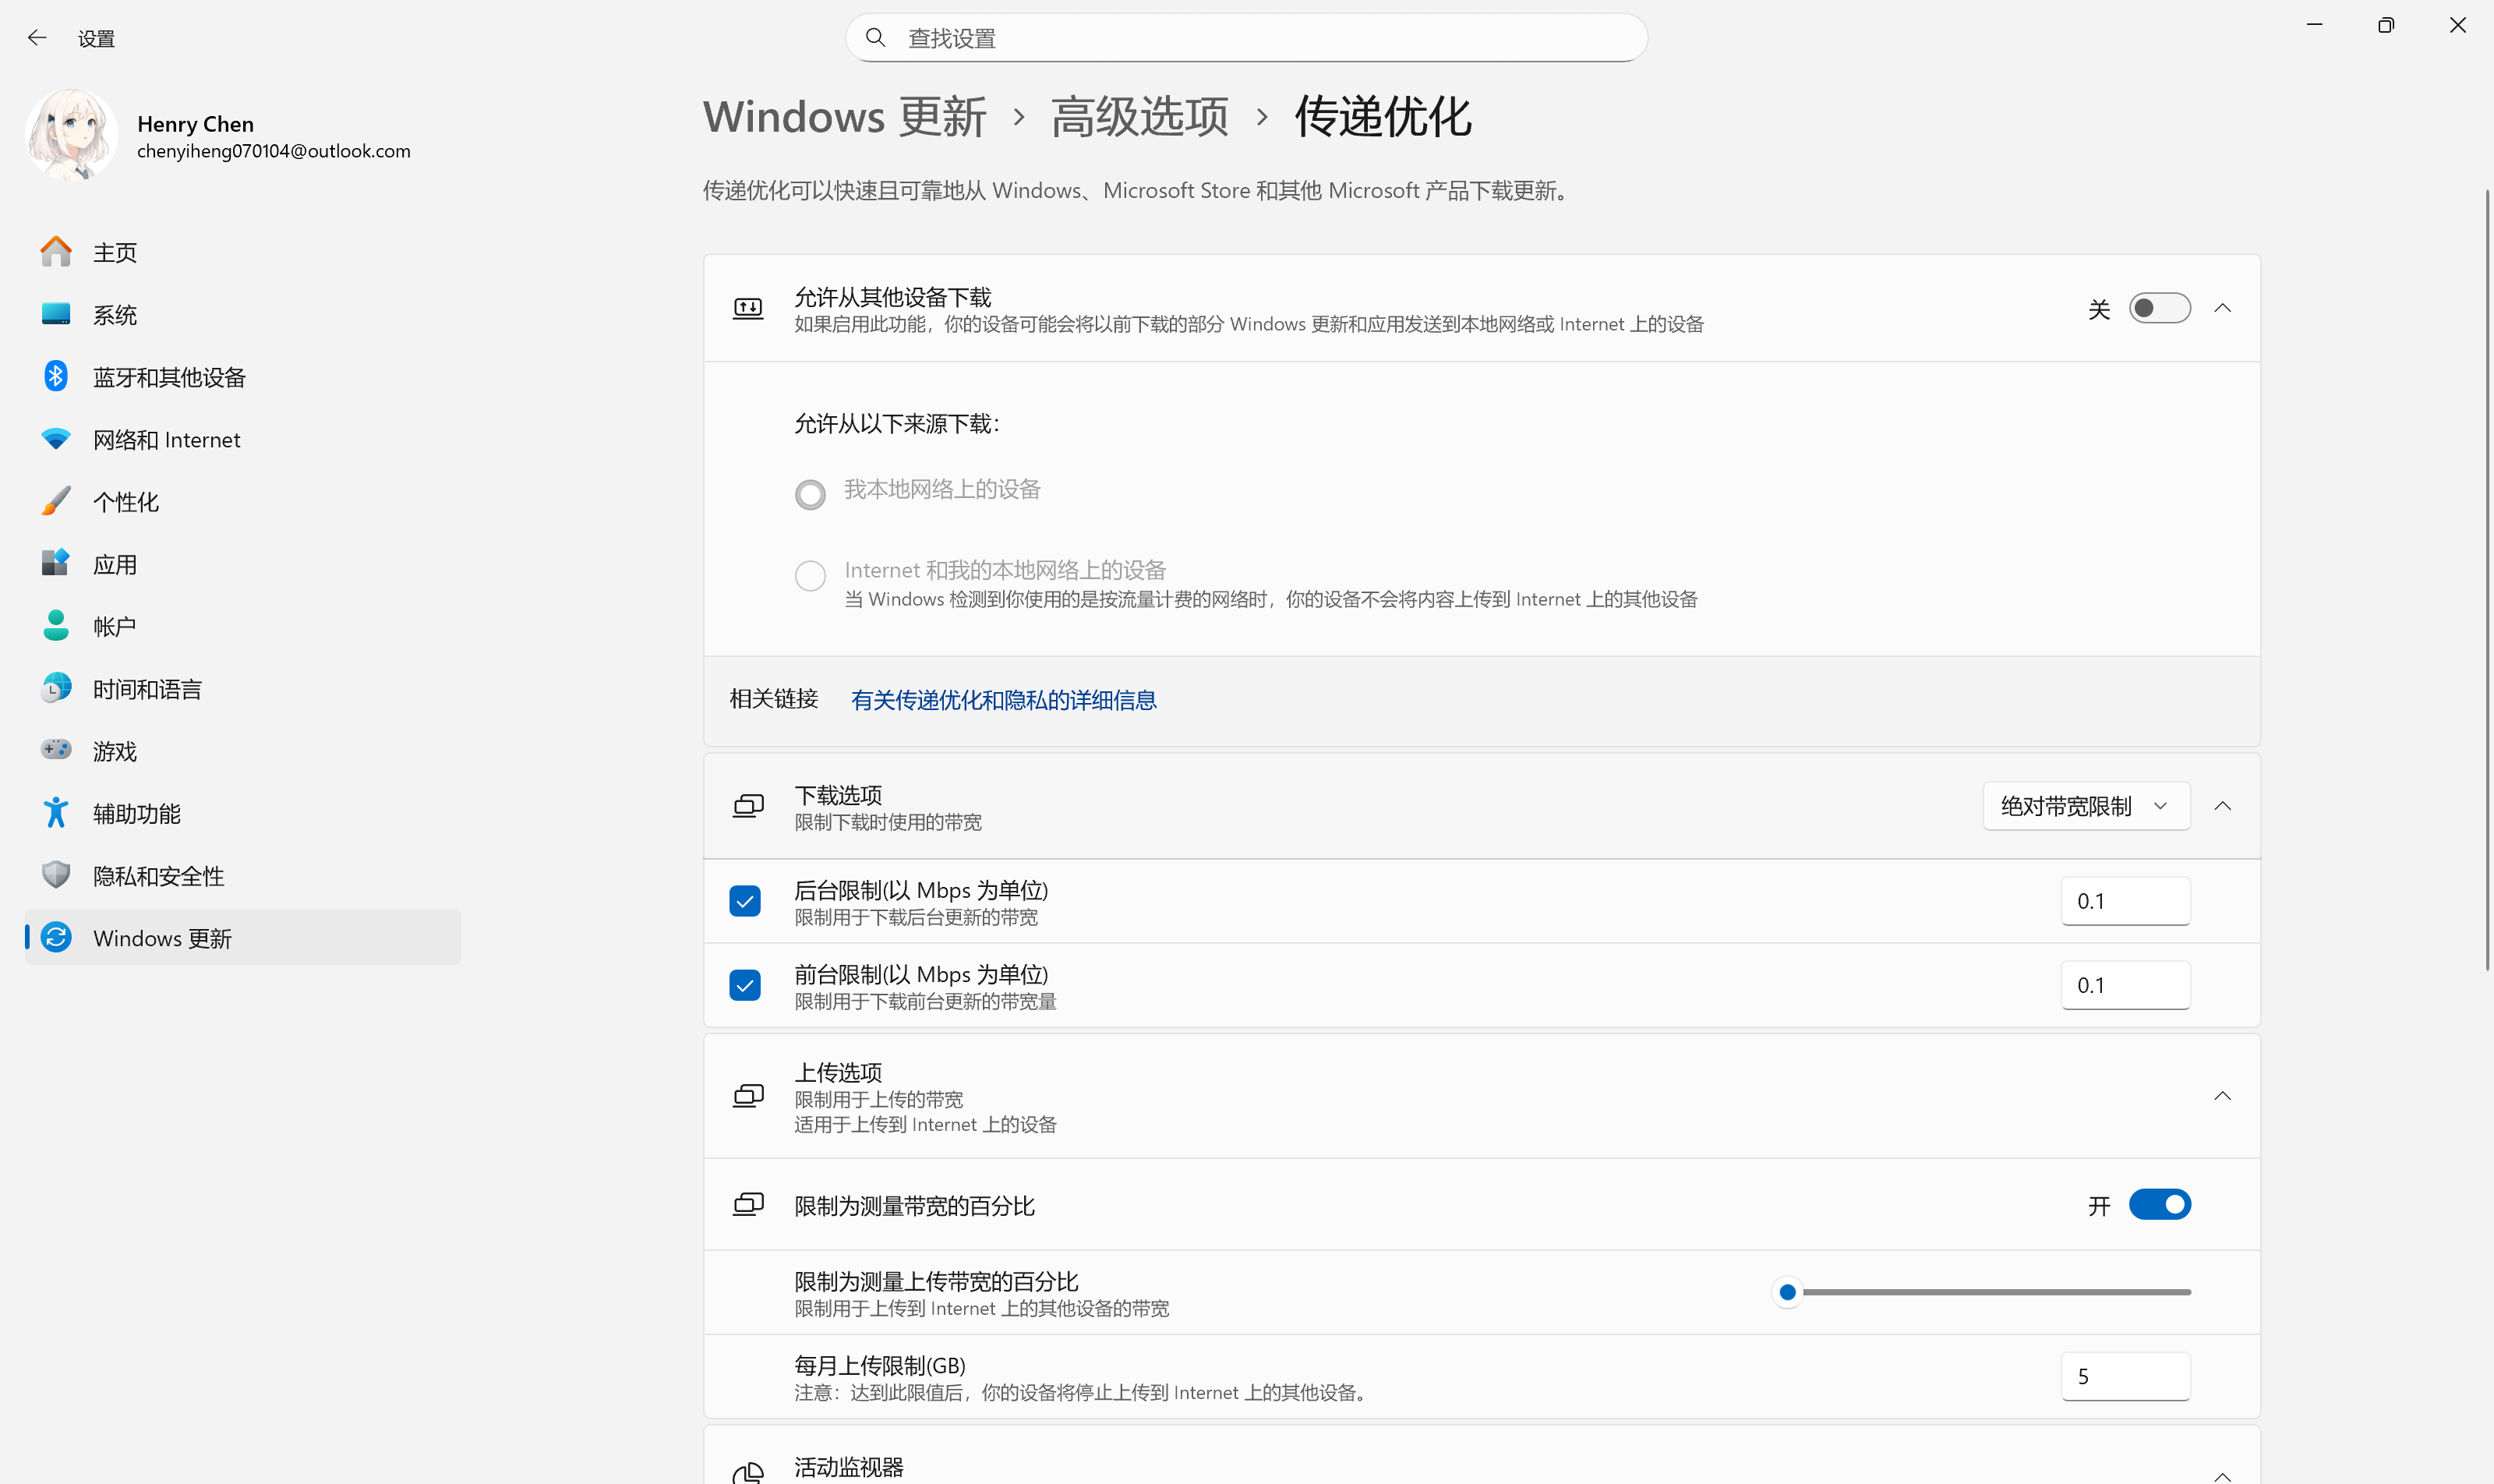This screenshot has height=1484, width=2494.
Task: Click the back arrow icon
Action: coord(37,38)
